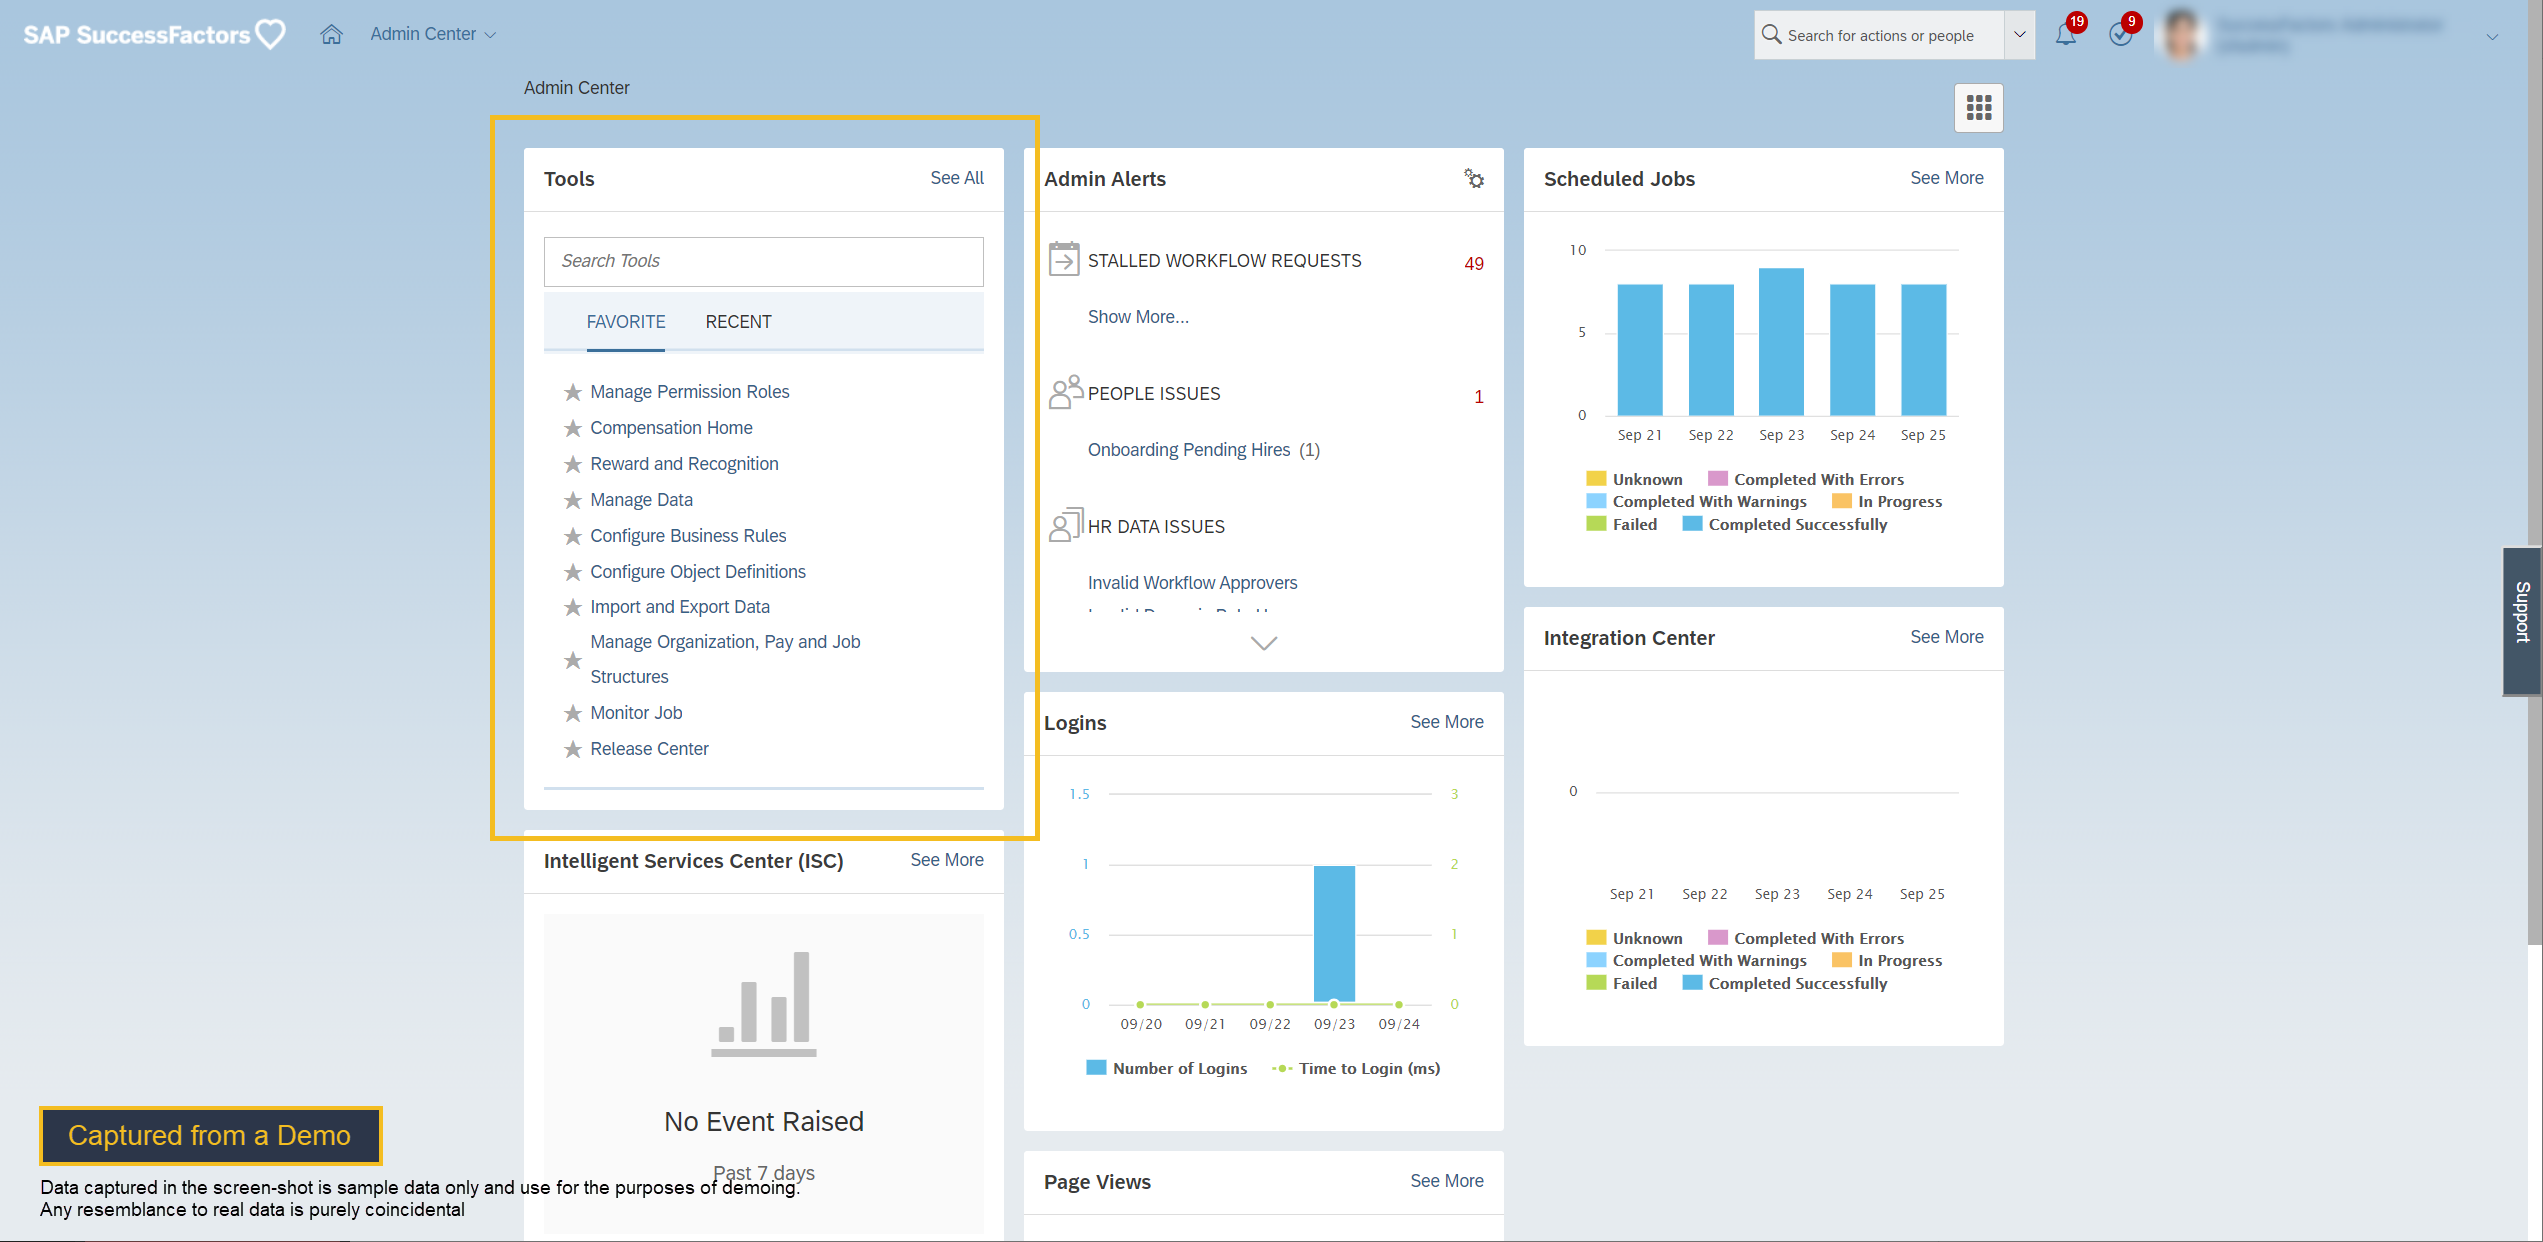Click Failed swatch in Scheduled Jobs legend
This screenshot has height=1242, width=2543.
click(1596, 524)
